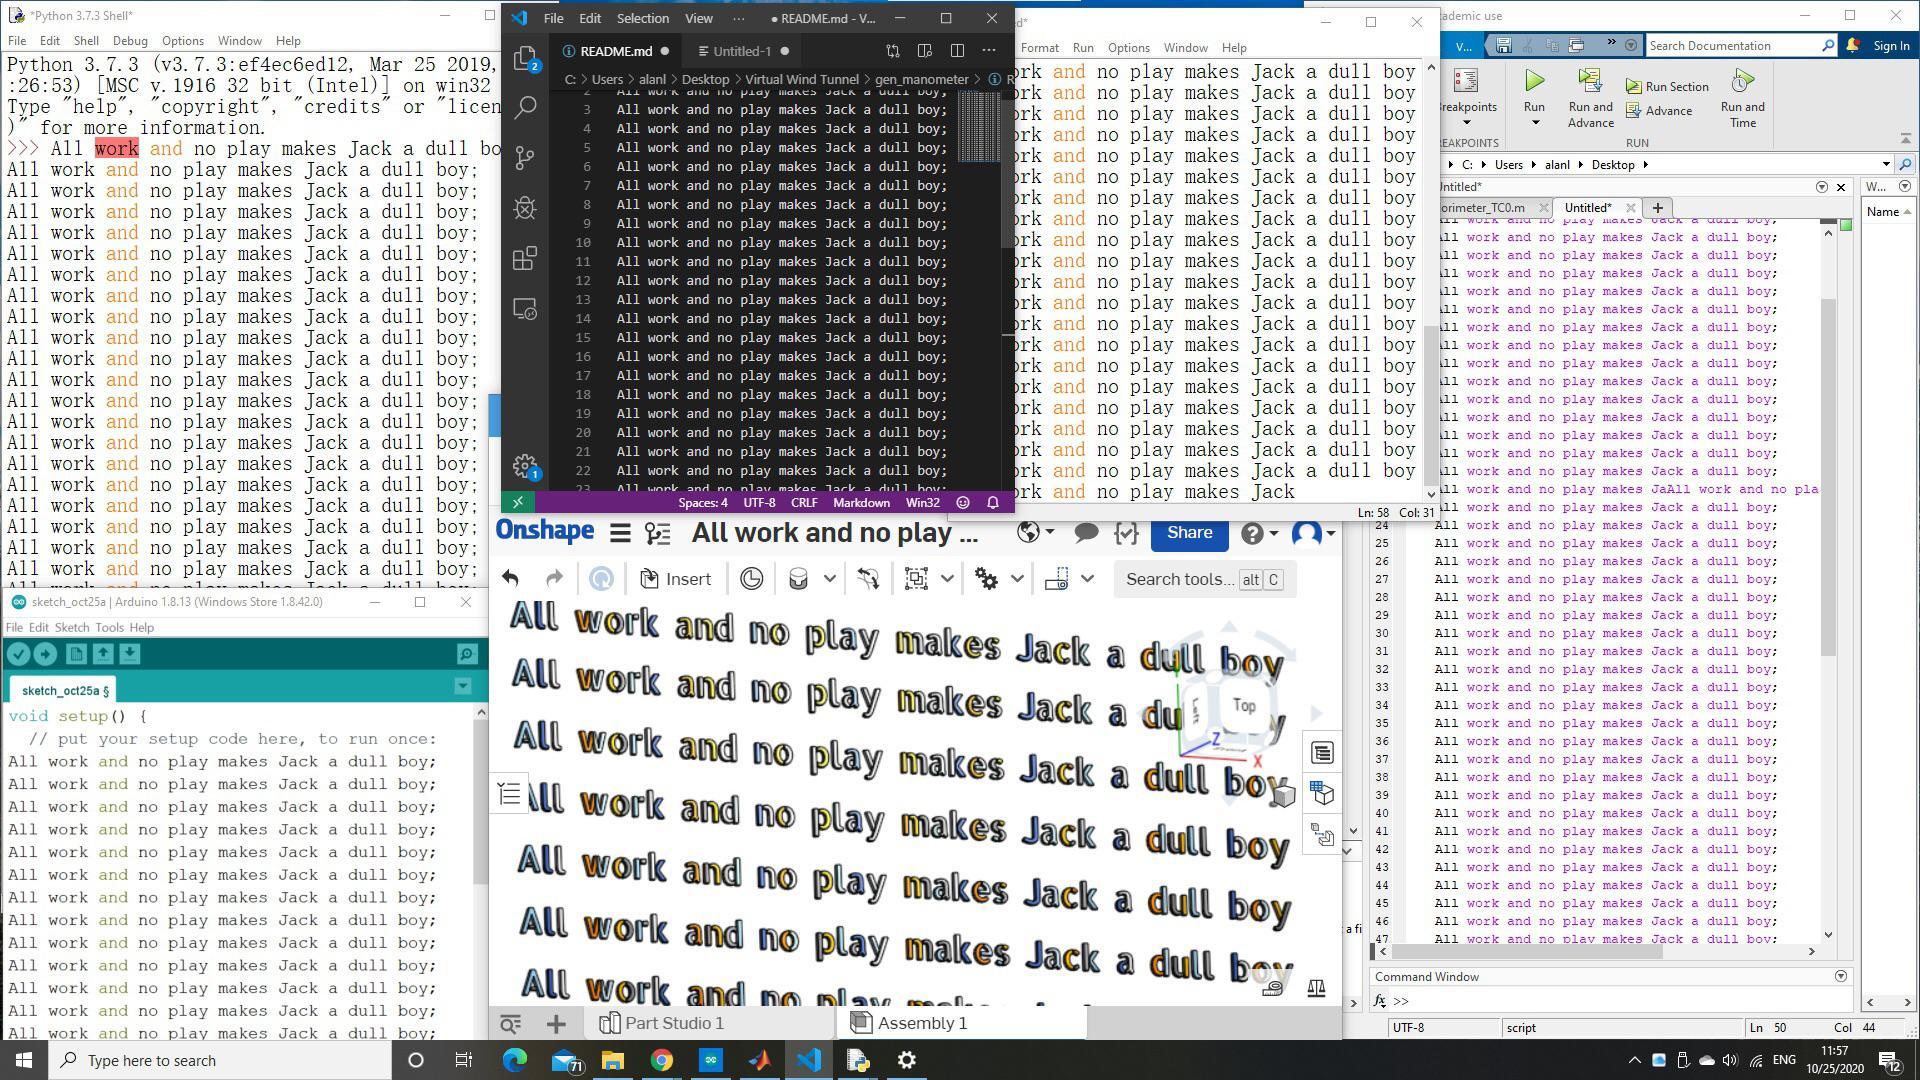The width and height of the screenshot is (1920, 1080).
Task: Toggle VS Code split editor right
Action: [957, 51]
